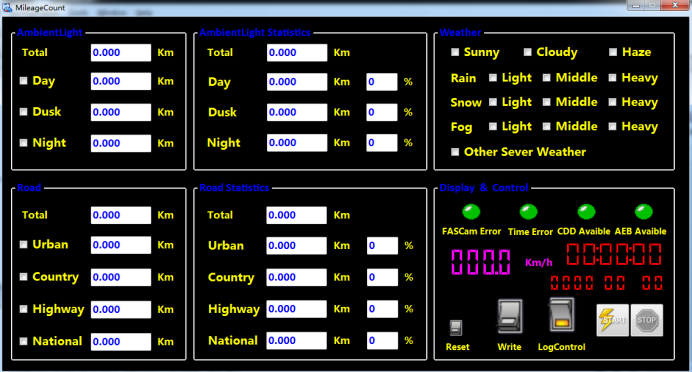Image resolution: width=692 pixels, height=372 pixels.
Task: Check the Night ambient light checkbox
Action: tap(23, 143)
